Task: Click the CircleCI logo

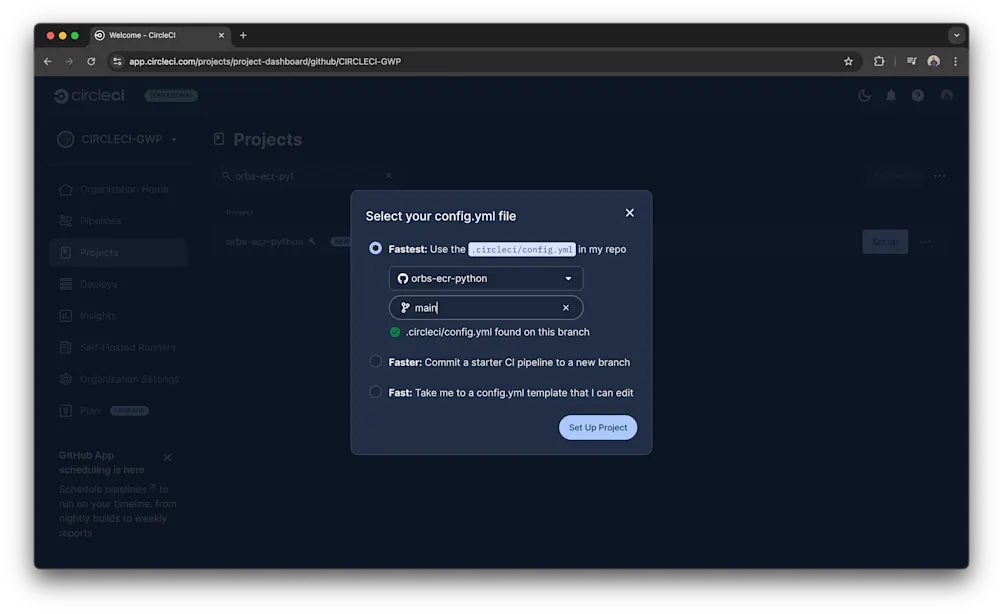Action: (88, 95)
